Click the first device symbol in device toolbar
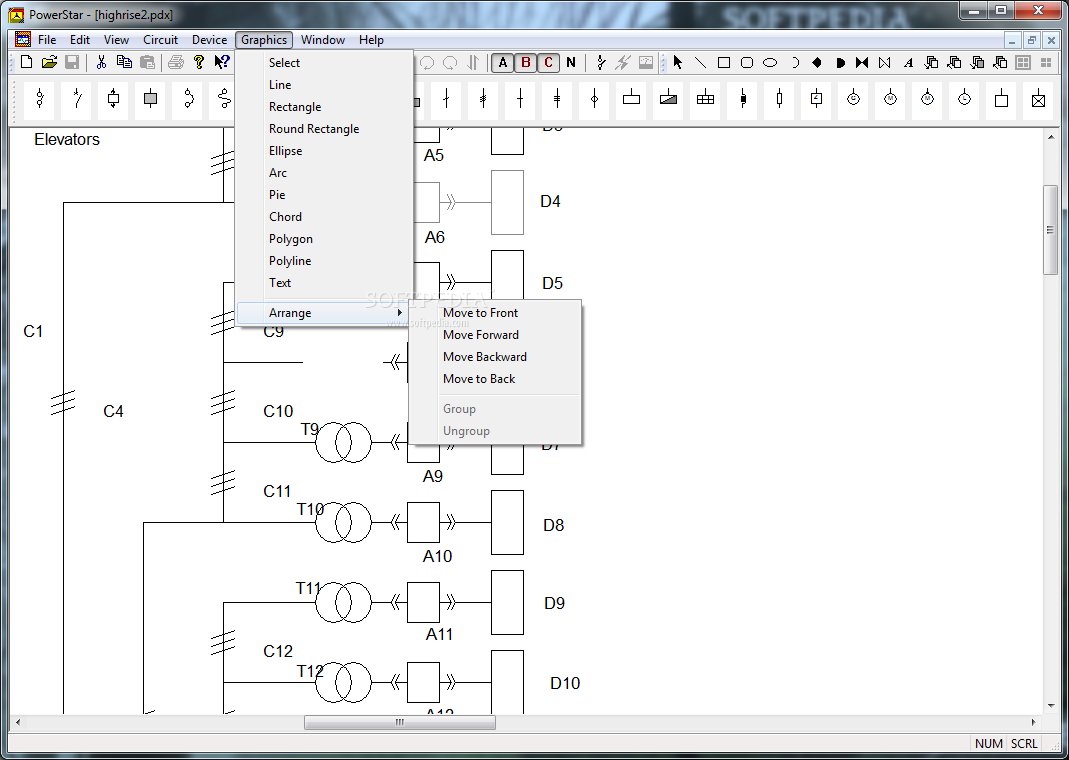Screen dimensions: 1069x760 (x=40, y=100)
